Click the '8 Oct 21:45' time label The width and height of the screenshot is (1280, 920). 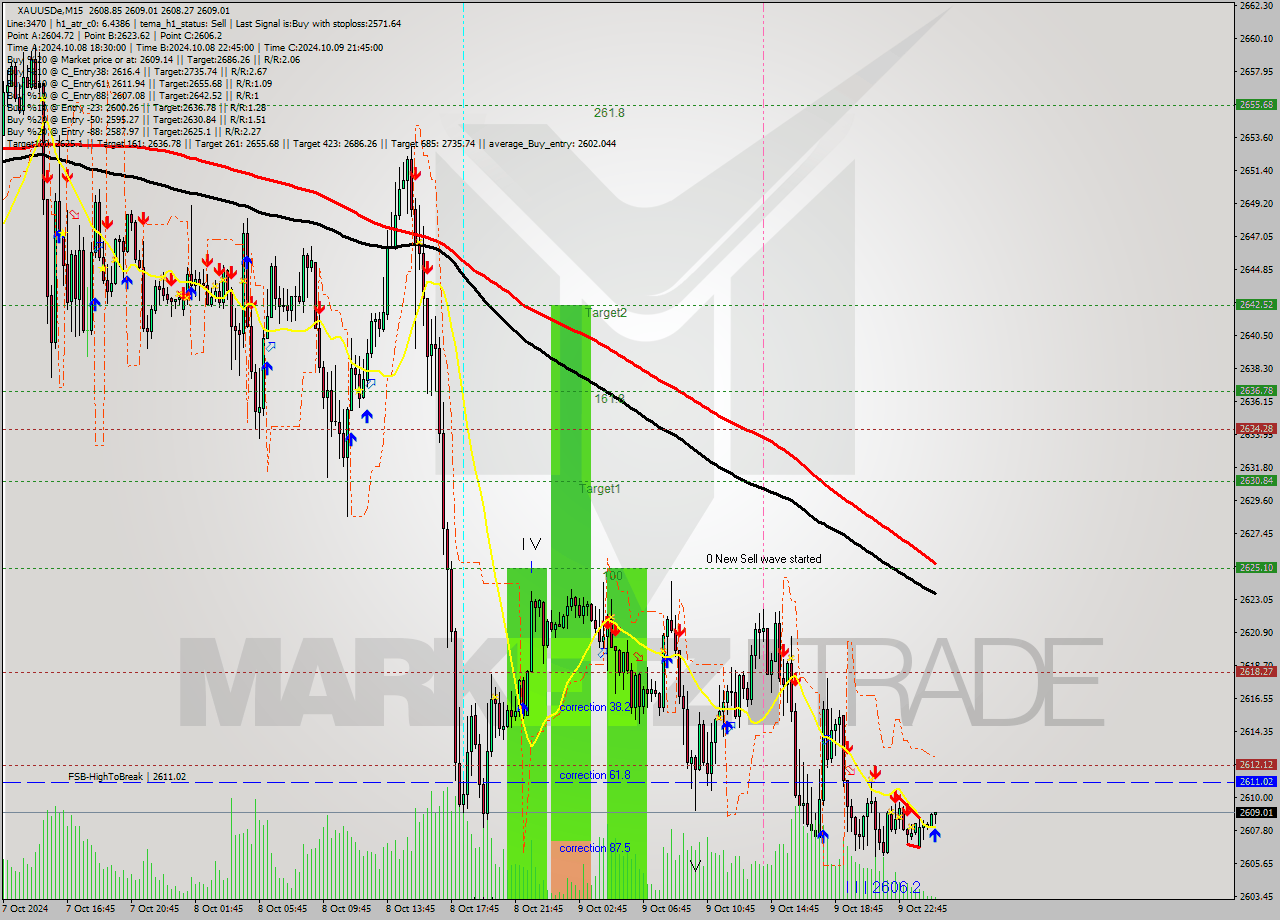[x=538, y=909]
